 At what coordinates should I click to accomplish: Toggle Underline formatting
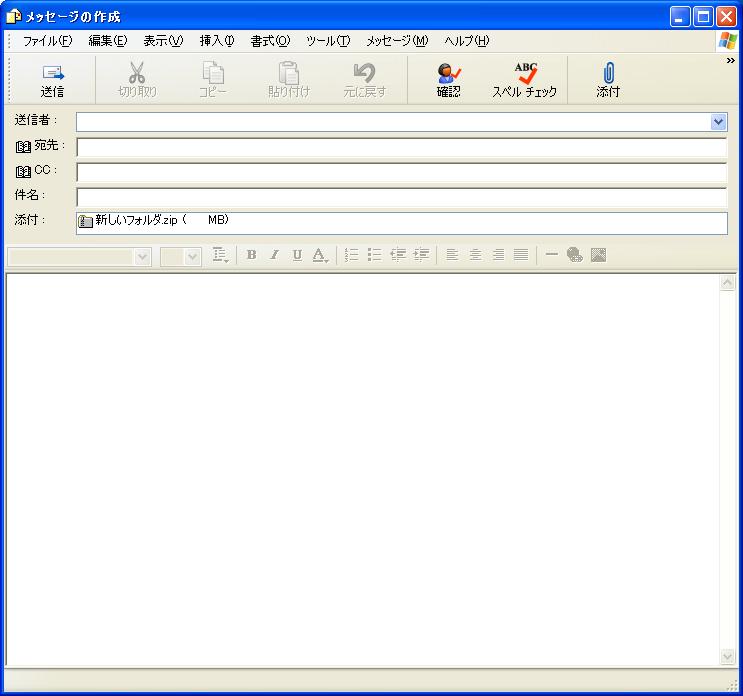[297, 255]
